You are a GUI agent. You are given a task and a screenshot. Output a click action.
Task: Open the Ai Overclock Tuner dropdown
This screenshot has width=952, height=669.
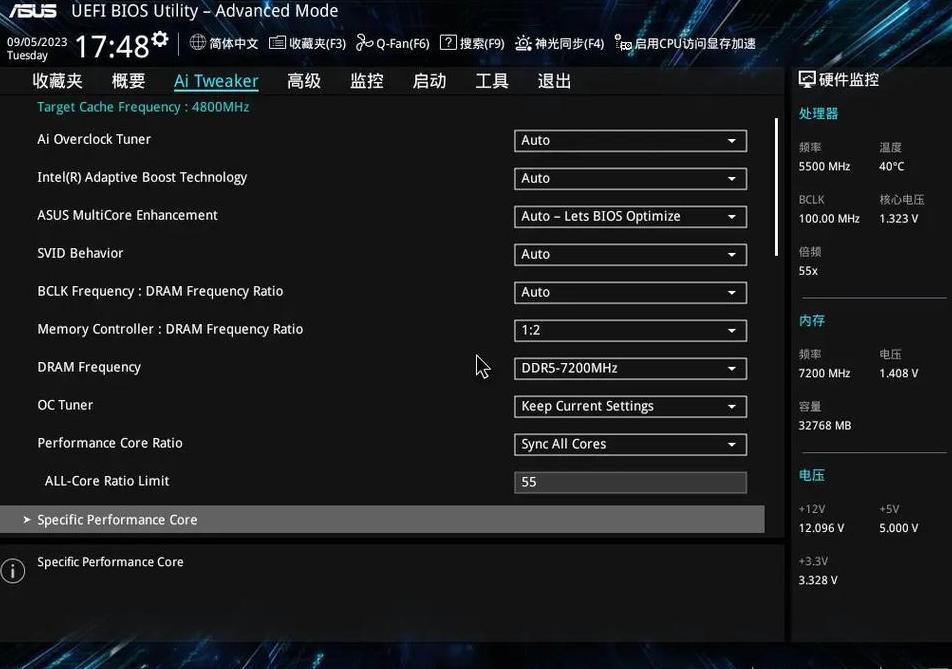tap(630, 140)
